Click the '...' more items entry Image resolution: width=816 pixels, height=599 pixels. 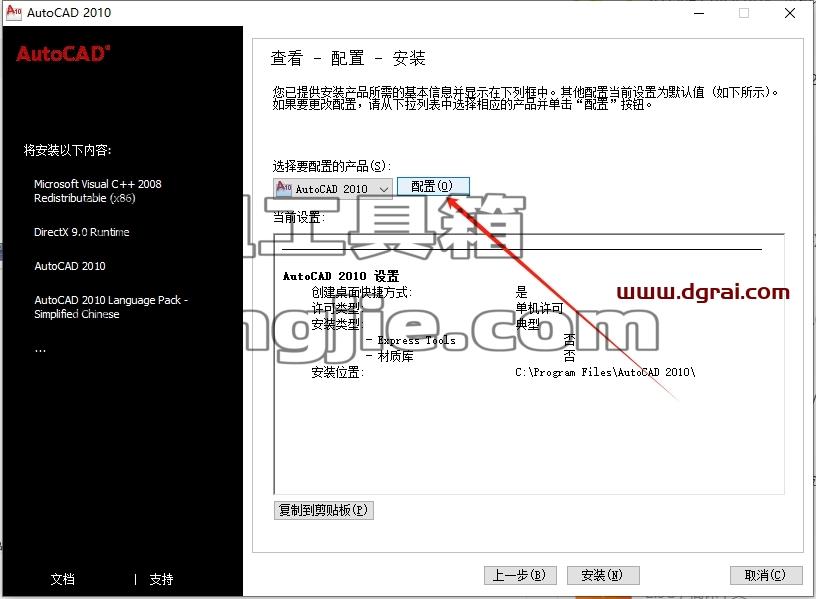click(x=40, y=350)
